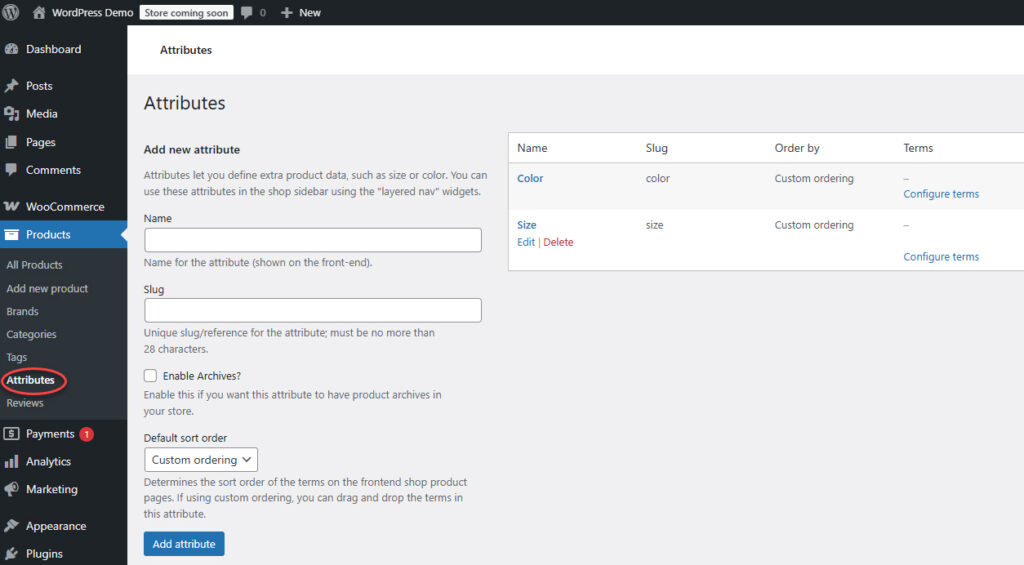Click Configure terms for Size
Screen dimensions: 1024x565
click(x=941, y=257)
